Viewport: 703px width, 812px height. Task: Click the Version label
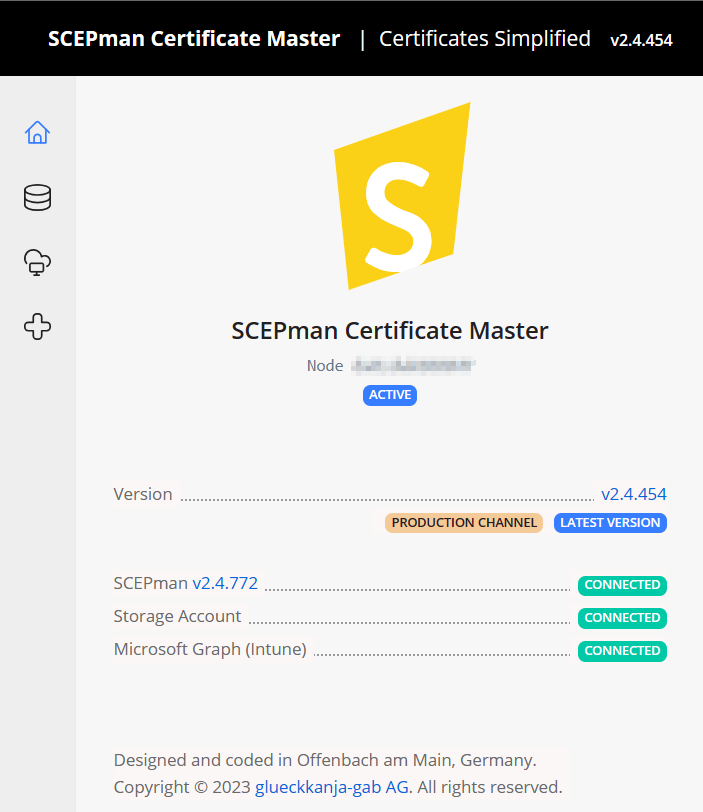[143, 494]
